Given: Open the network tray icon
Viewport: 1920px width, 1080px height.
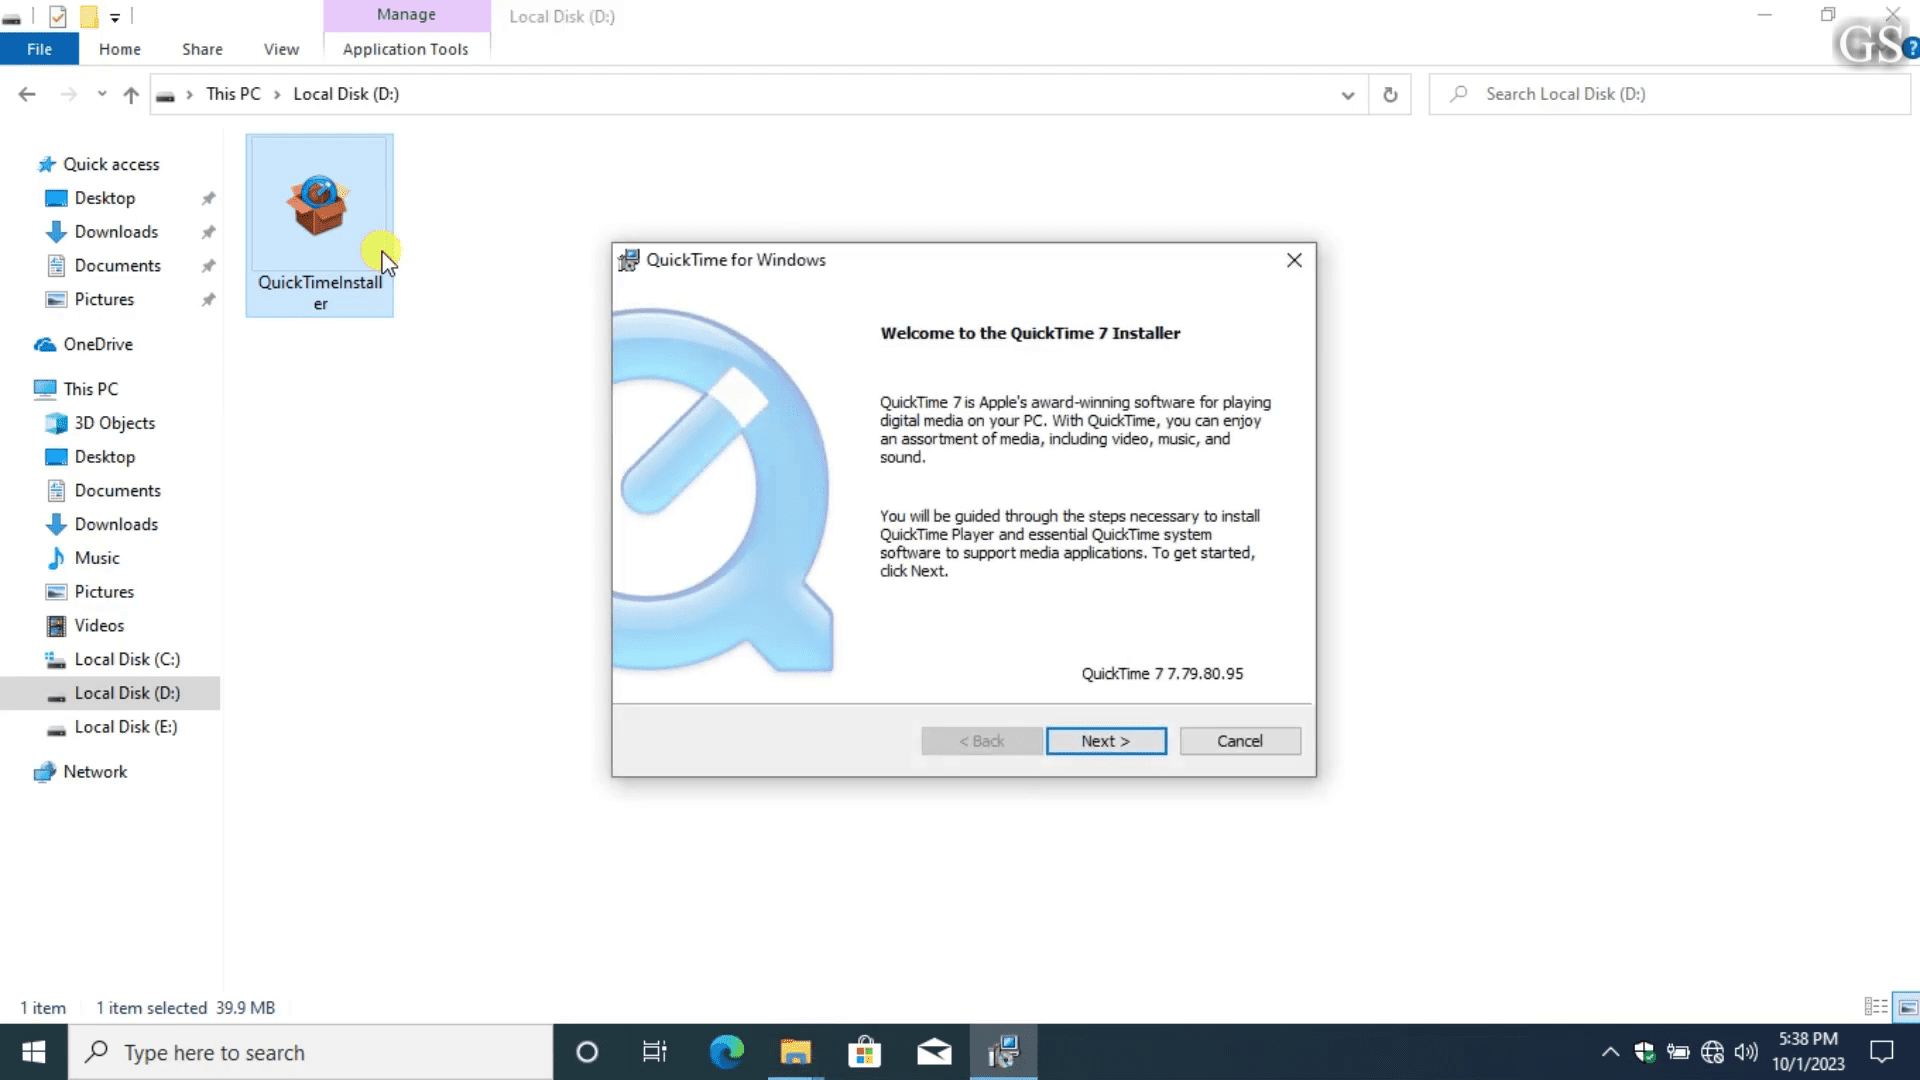Looking at the screenshot, I should 1712,1052.
